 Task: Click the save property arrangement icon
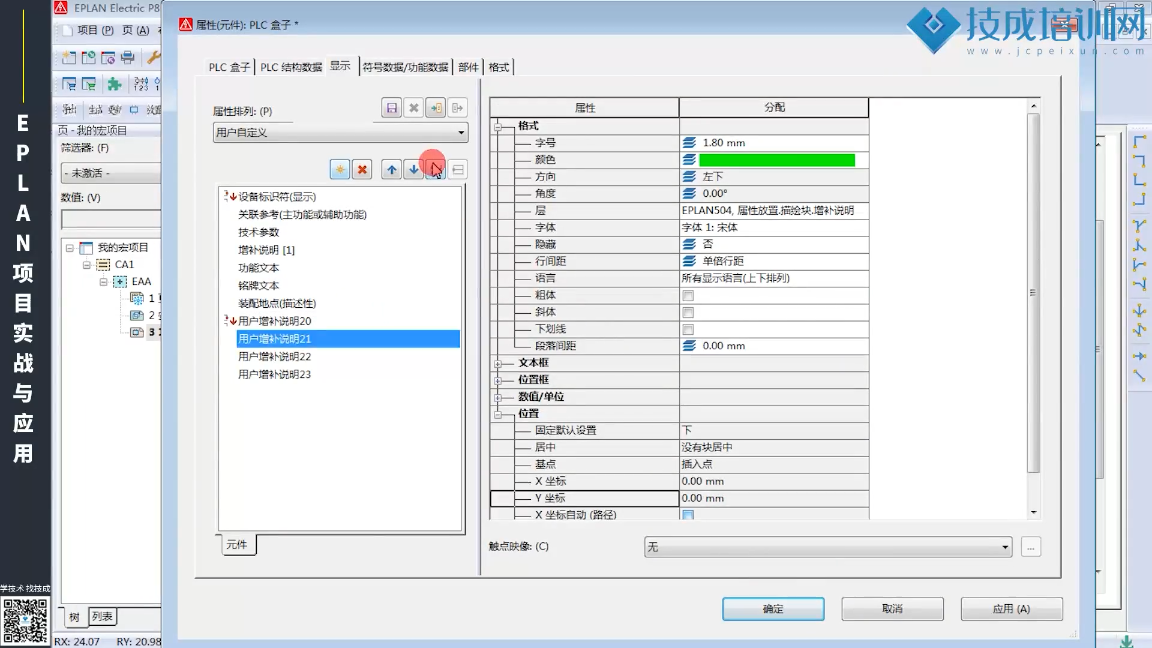click(391, 108)
